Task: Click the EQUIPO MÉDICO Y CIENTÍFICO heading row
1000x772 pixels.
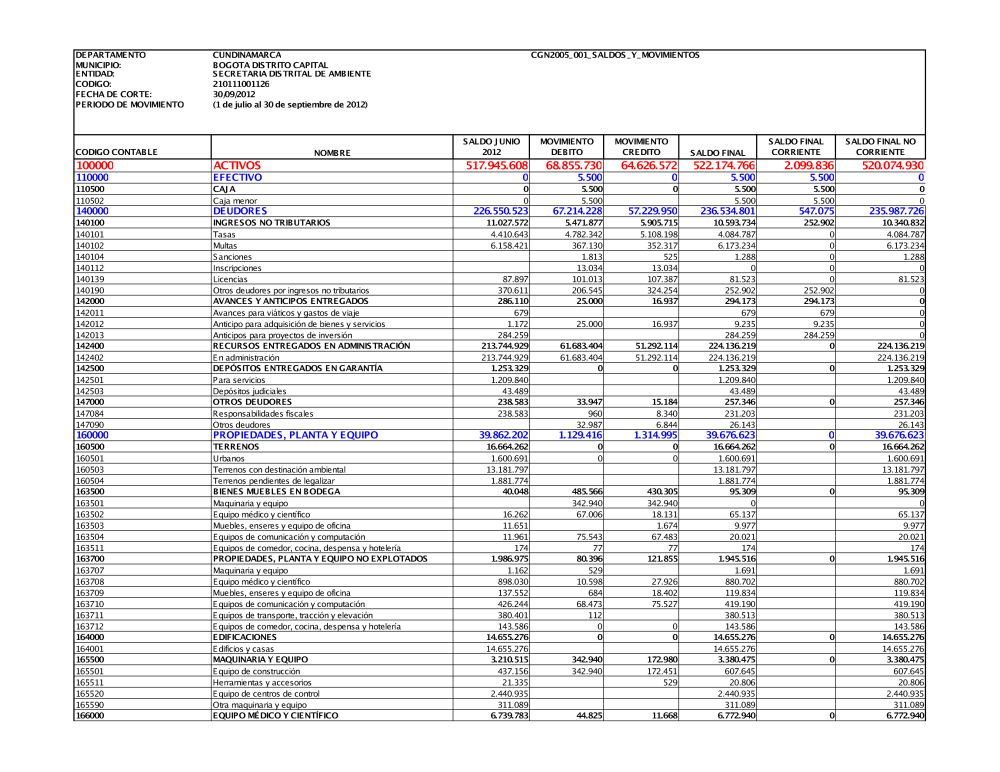Action: pyautogui.click(x=276, y=715)
